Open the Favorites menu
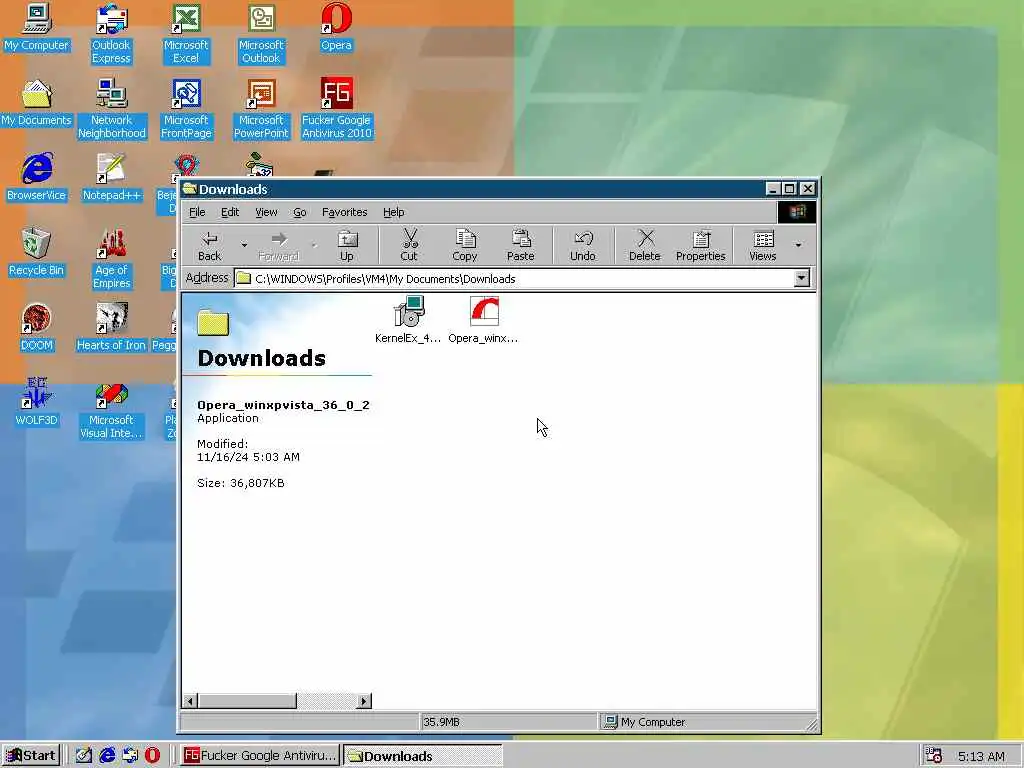The width and height of the screenshot is (1024, 768). point(344,212)
